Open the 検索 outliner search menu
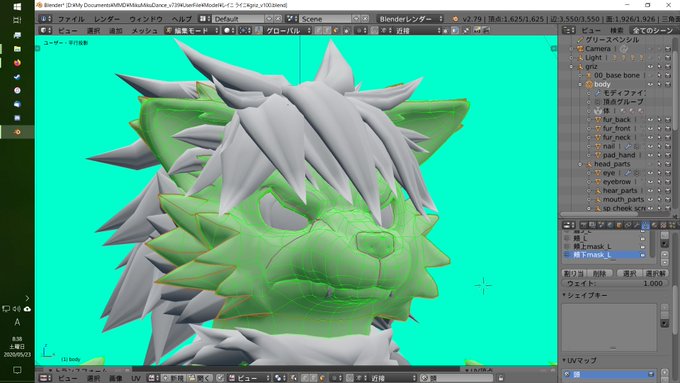680x383 pixels. [616, 30]
